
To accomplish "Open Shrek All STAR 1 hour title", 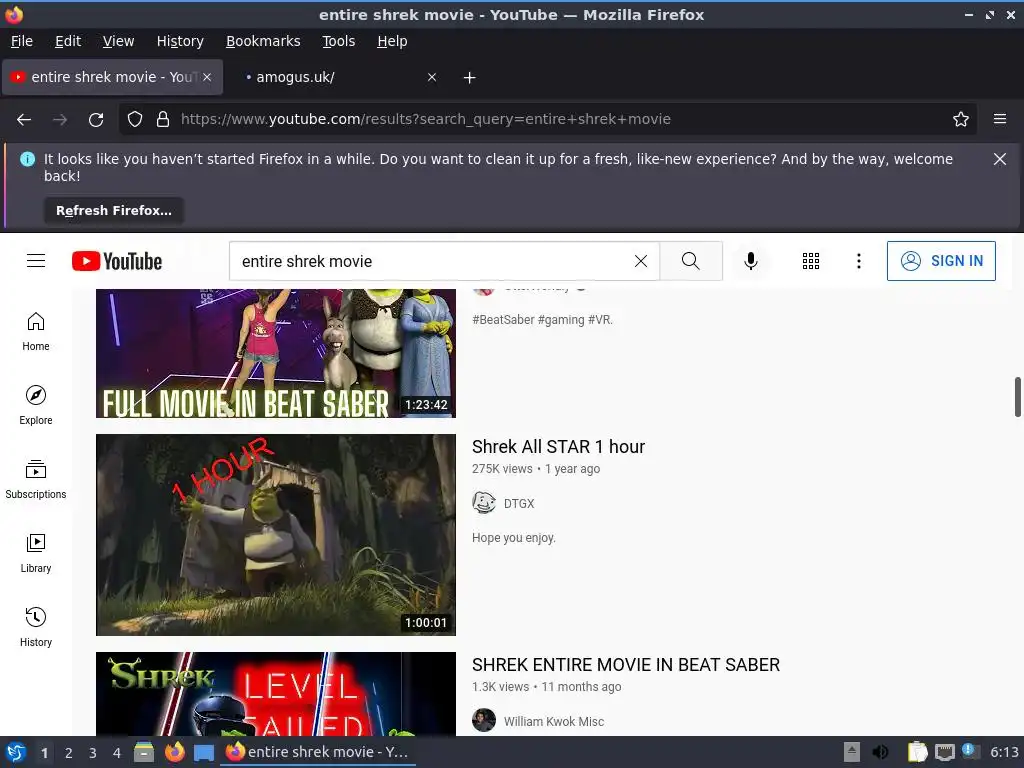I will pyautogui.click(x=558, y=447).
